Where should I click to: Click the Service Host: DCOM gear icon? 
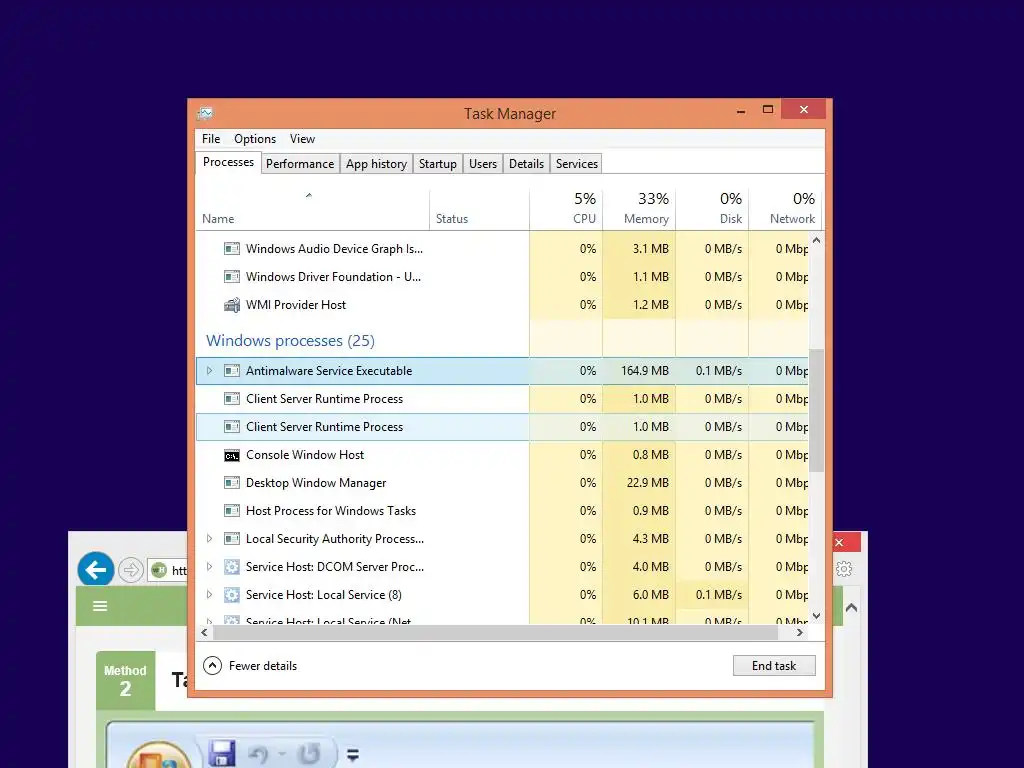(x=232, y=567)
